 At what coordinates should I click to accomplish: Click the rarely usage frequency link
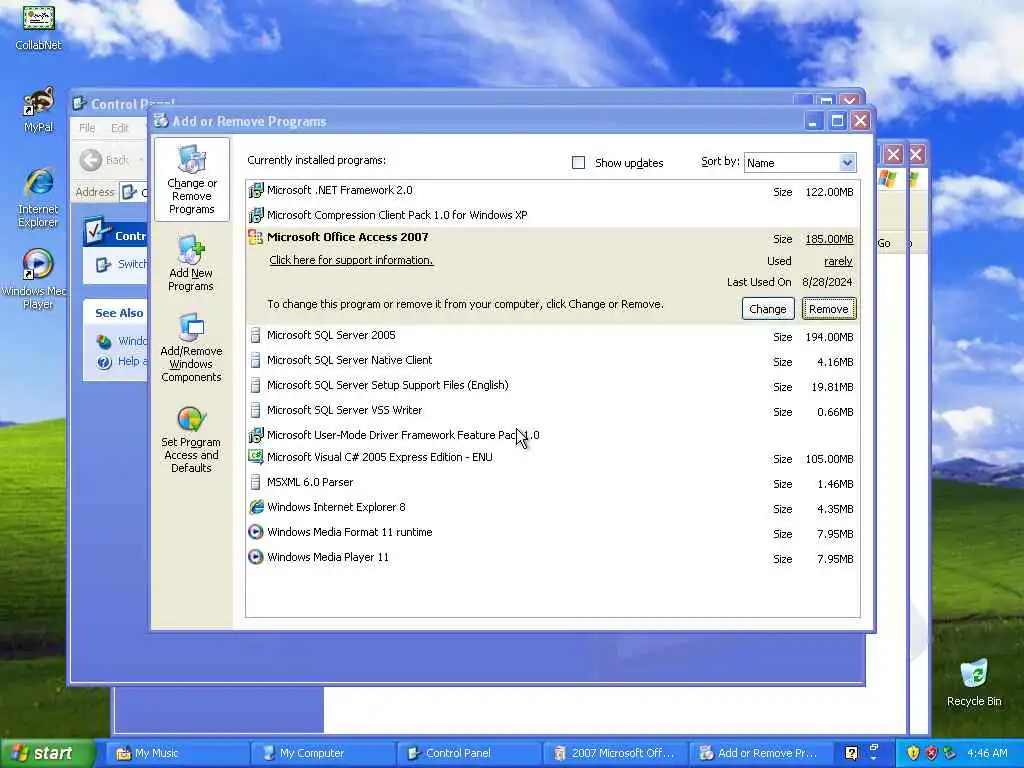pyautogui.click(x=838, y=261)
